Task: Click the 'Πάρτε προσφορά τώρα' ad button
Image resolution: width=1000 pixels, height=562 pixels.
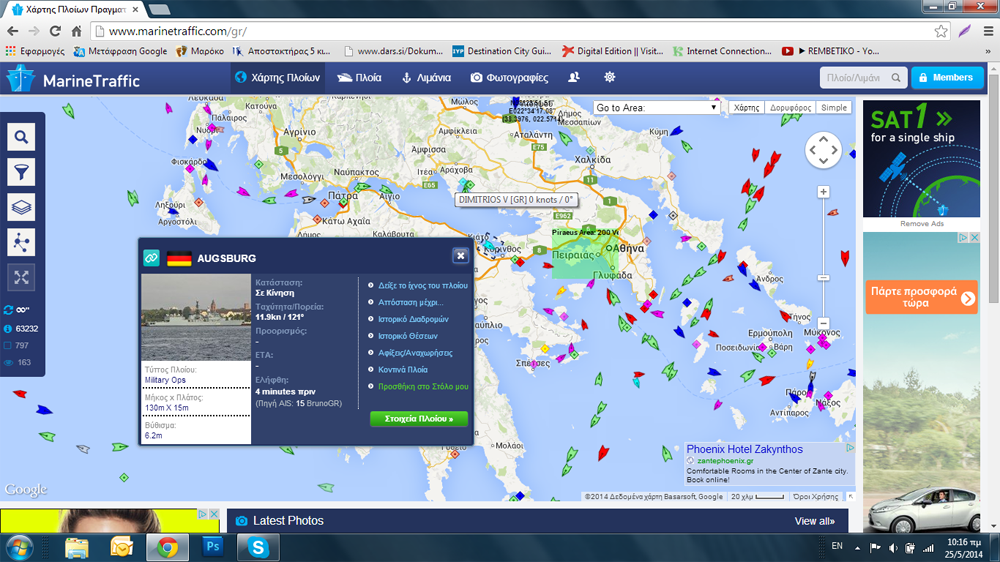Action: click(921, 297)
